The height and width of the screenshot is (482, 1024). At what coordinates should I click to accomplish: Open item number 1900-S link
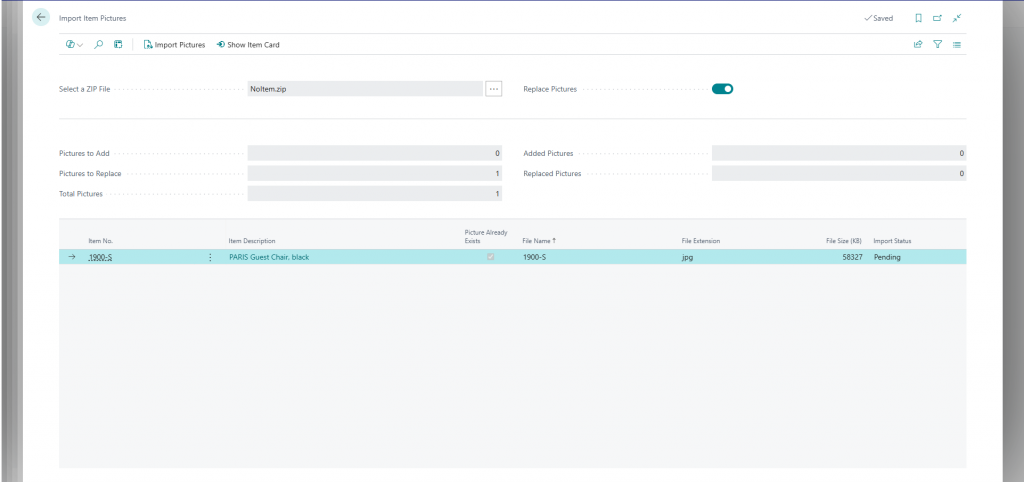coord(100,257)
